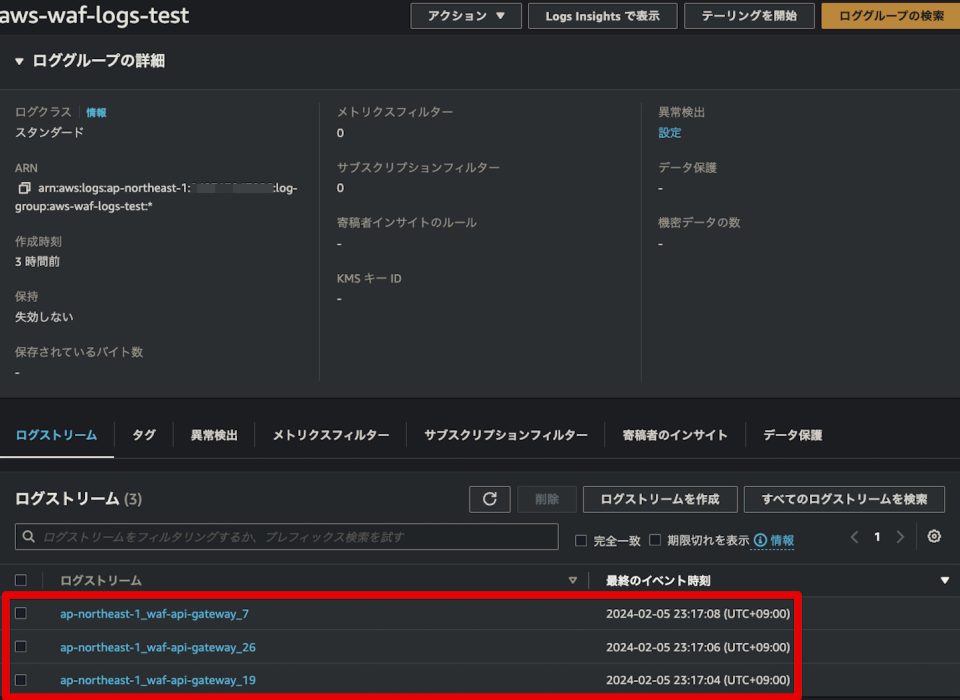
Task: Click テーリングを開始 button
Action: [x=749, y=16]
